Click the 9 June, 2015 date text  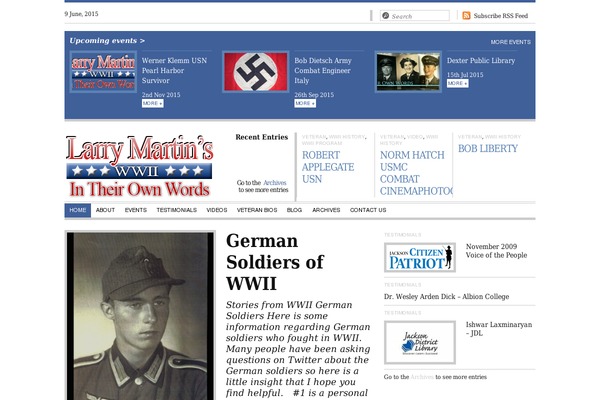81,14
